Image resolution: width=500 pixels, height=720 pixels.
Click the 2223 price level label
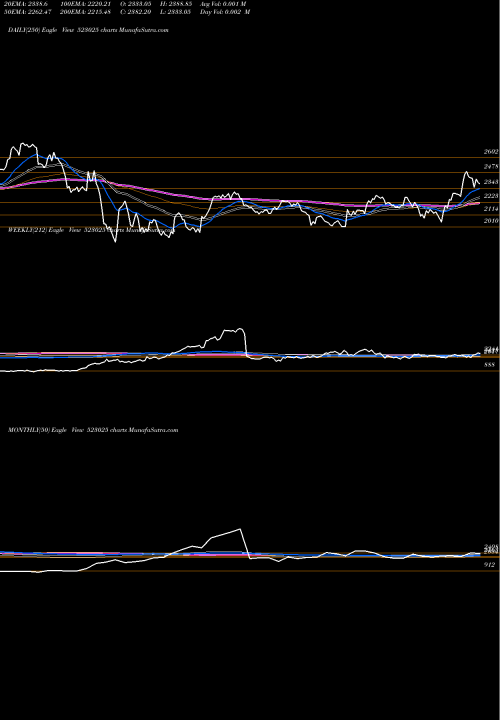click(x=491, y=196)
